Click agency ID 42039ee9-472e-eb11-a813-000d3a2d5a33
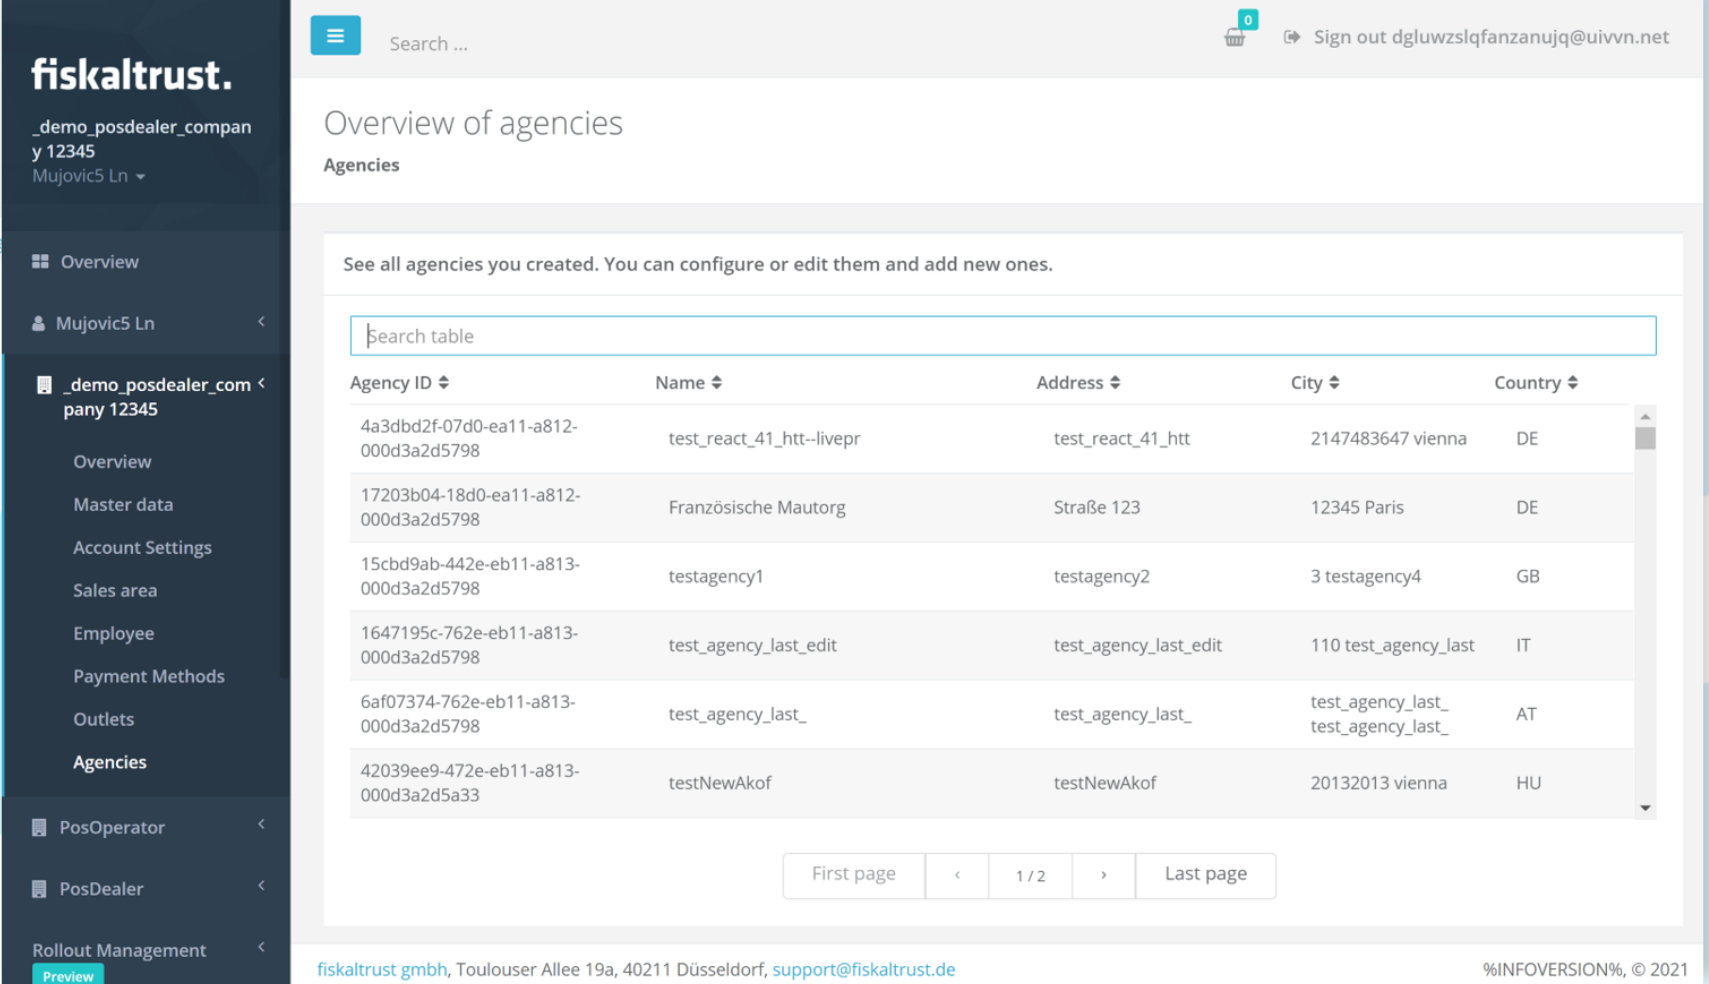 (470, 783)
